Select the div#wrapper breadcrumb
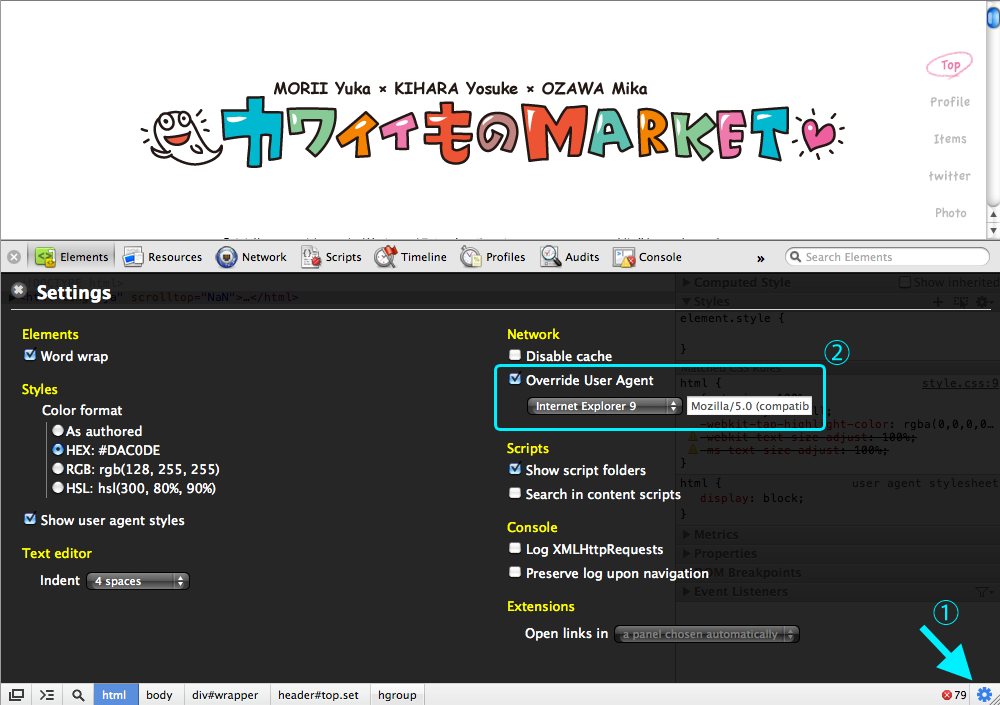This screenshot has height=705, width=1000. click(x=225, y=695)
